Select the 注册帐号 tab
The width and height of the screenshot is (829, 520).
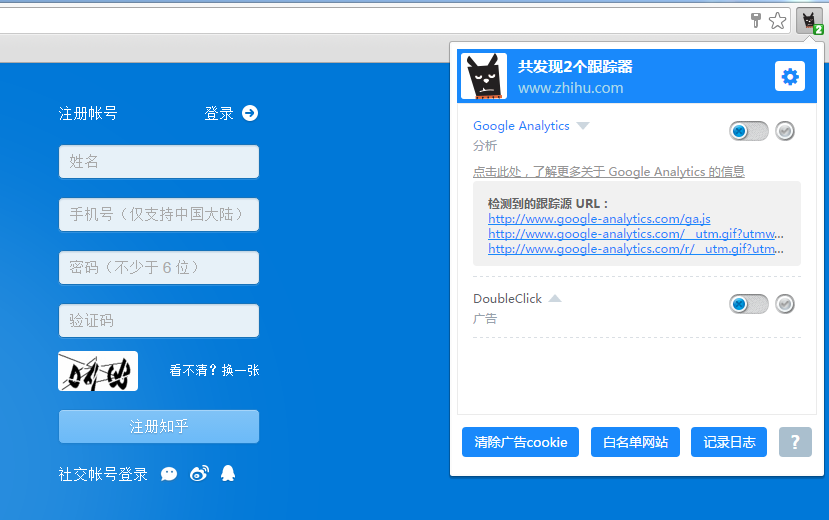click(x=88, y=113)
